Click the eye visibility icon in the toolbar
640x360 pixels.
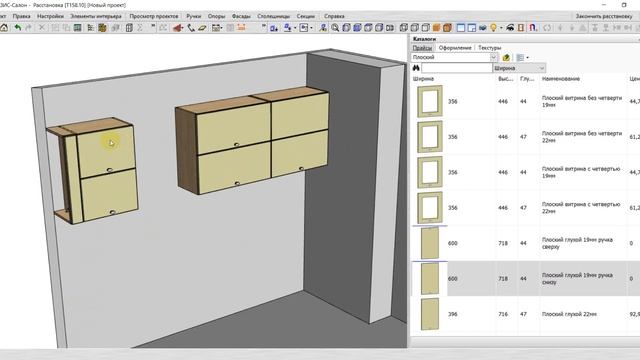[510, 28]
